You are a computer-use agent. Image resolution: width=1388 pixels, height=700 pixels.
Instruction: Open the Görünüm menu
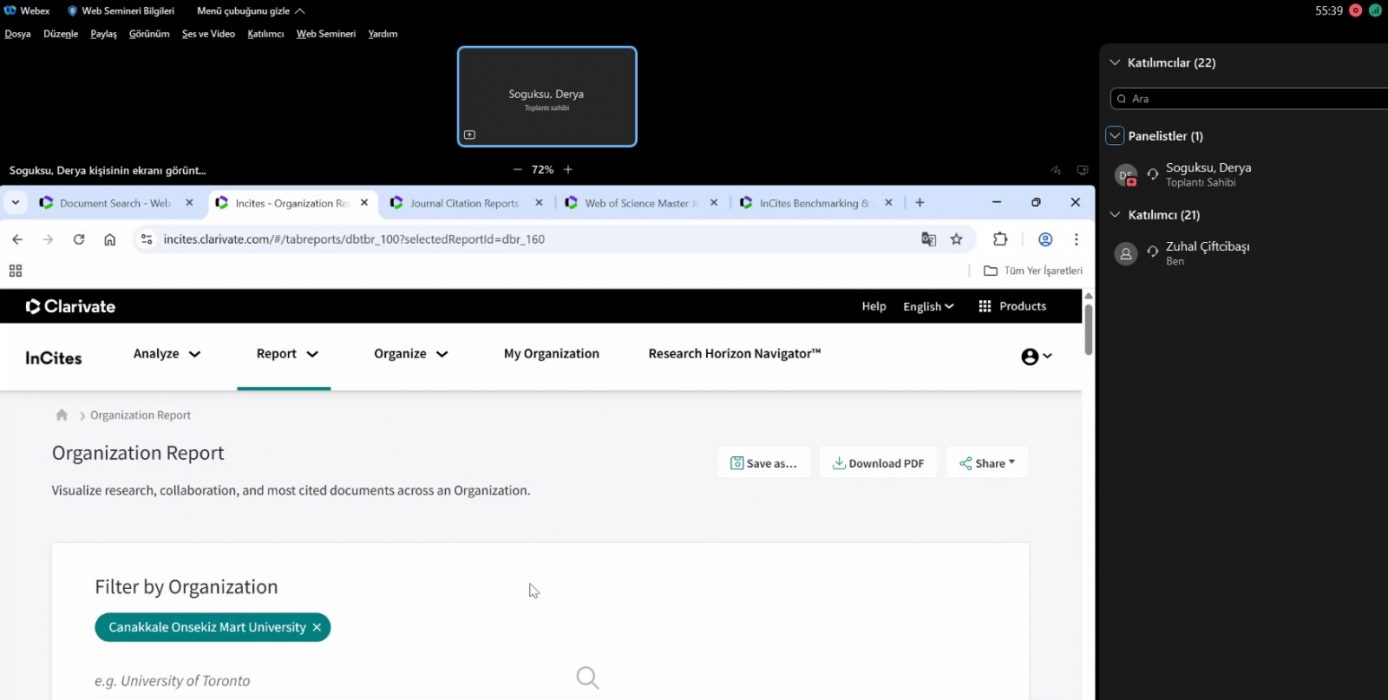[149, 34]
